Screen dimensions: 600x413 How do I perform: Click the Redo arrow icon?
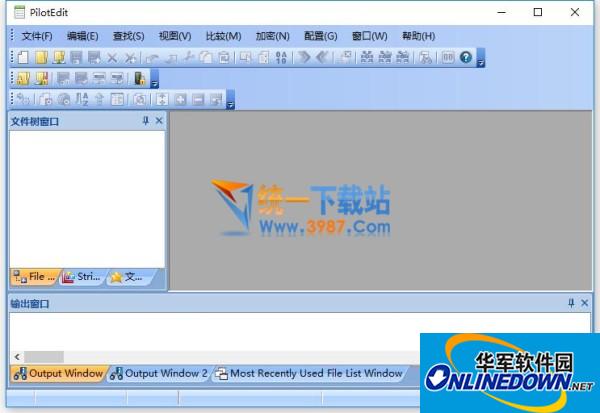pos(171,58)
